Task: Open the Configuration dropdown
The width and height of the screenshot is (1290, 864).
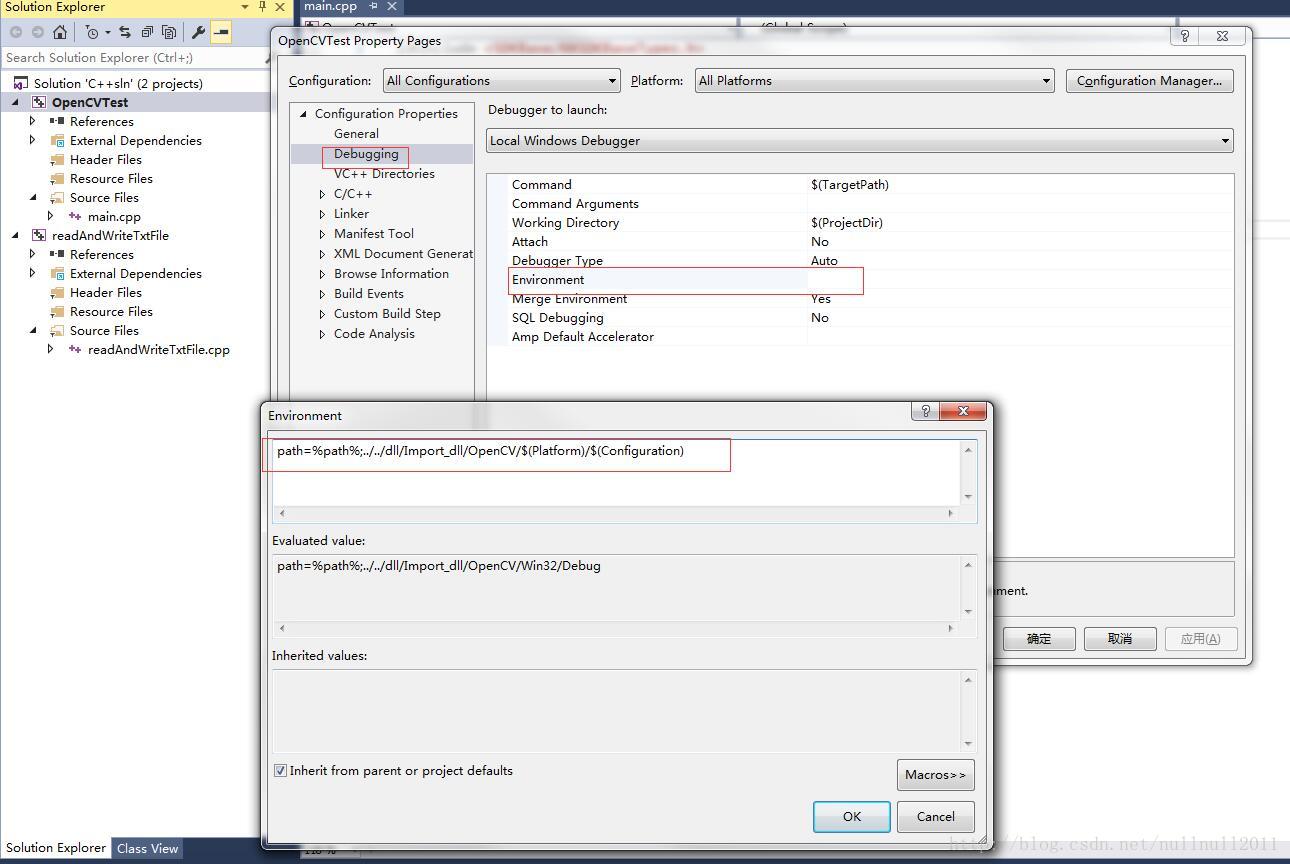Action: pyautogui.click(x=502, y=81)
